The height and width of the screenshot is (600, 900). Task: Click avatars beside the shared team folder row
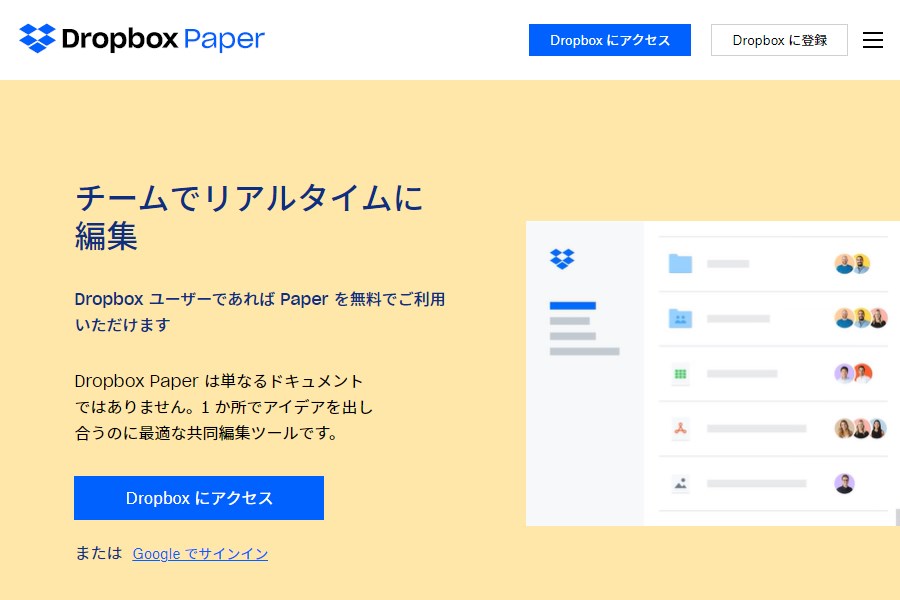(860, 318)
